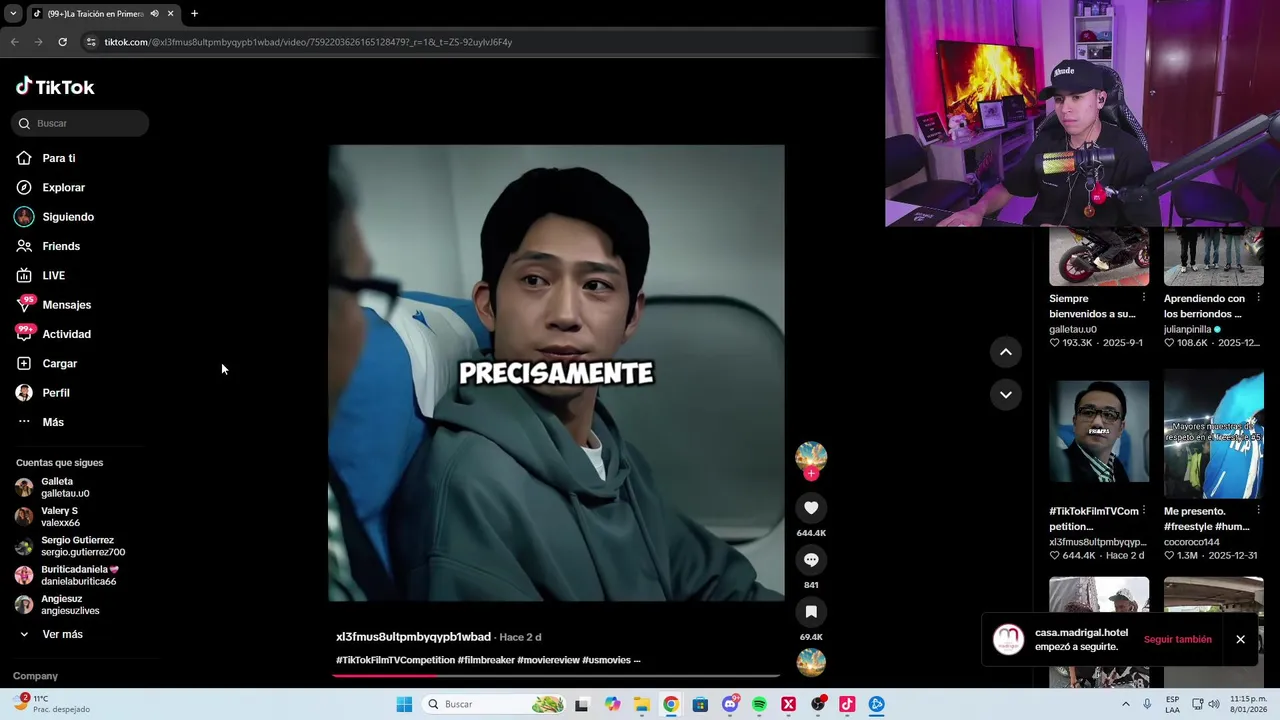The height and width of the screenshot is (720, 1280).
Task: Dismiss the casa.madrigal.hotel follow notification
Action: click(x=1240, y=639)
